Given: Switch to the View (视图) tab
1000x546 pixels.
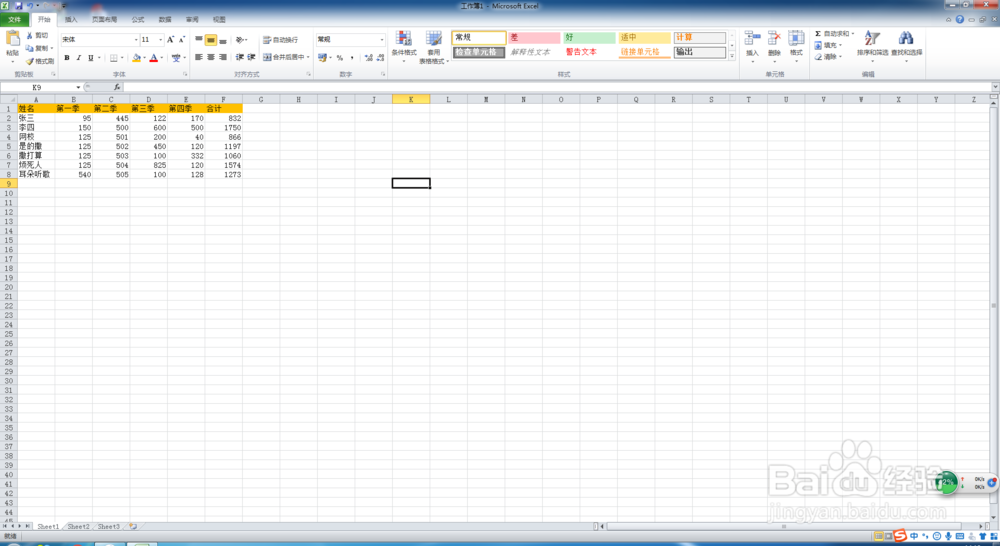Looking at the screenshot, I should point(219,20).
